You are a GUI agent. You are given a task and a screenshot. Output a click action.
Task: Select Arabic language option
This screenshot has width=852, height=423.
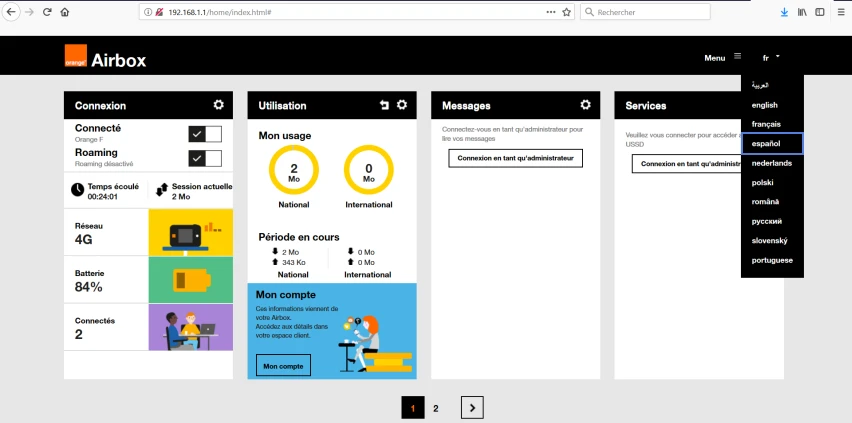point(760,85)
